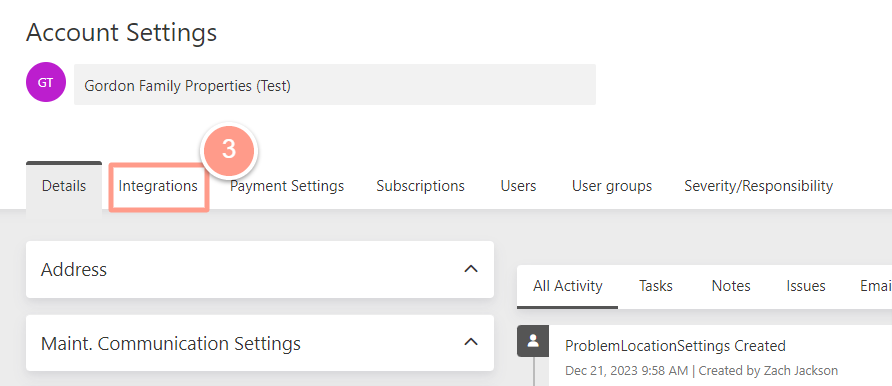Click the orange step 3 badge

coord(229,150)
